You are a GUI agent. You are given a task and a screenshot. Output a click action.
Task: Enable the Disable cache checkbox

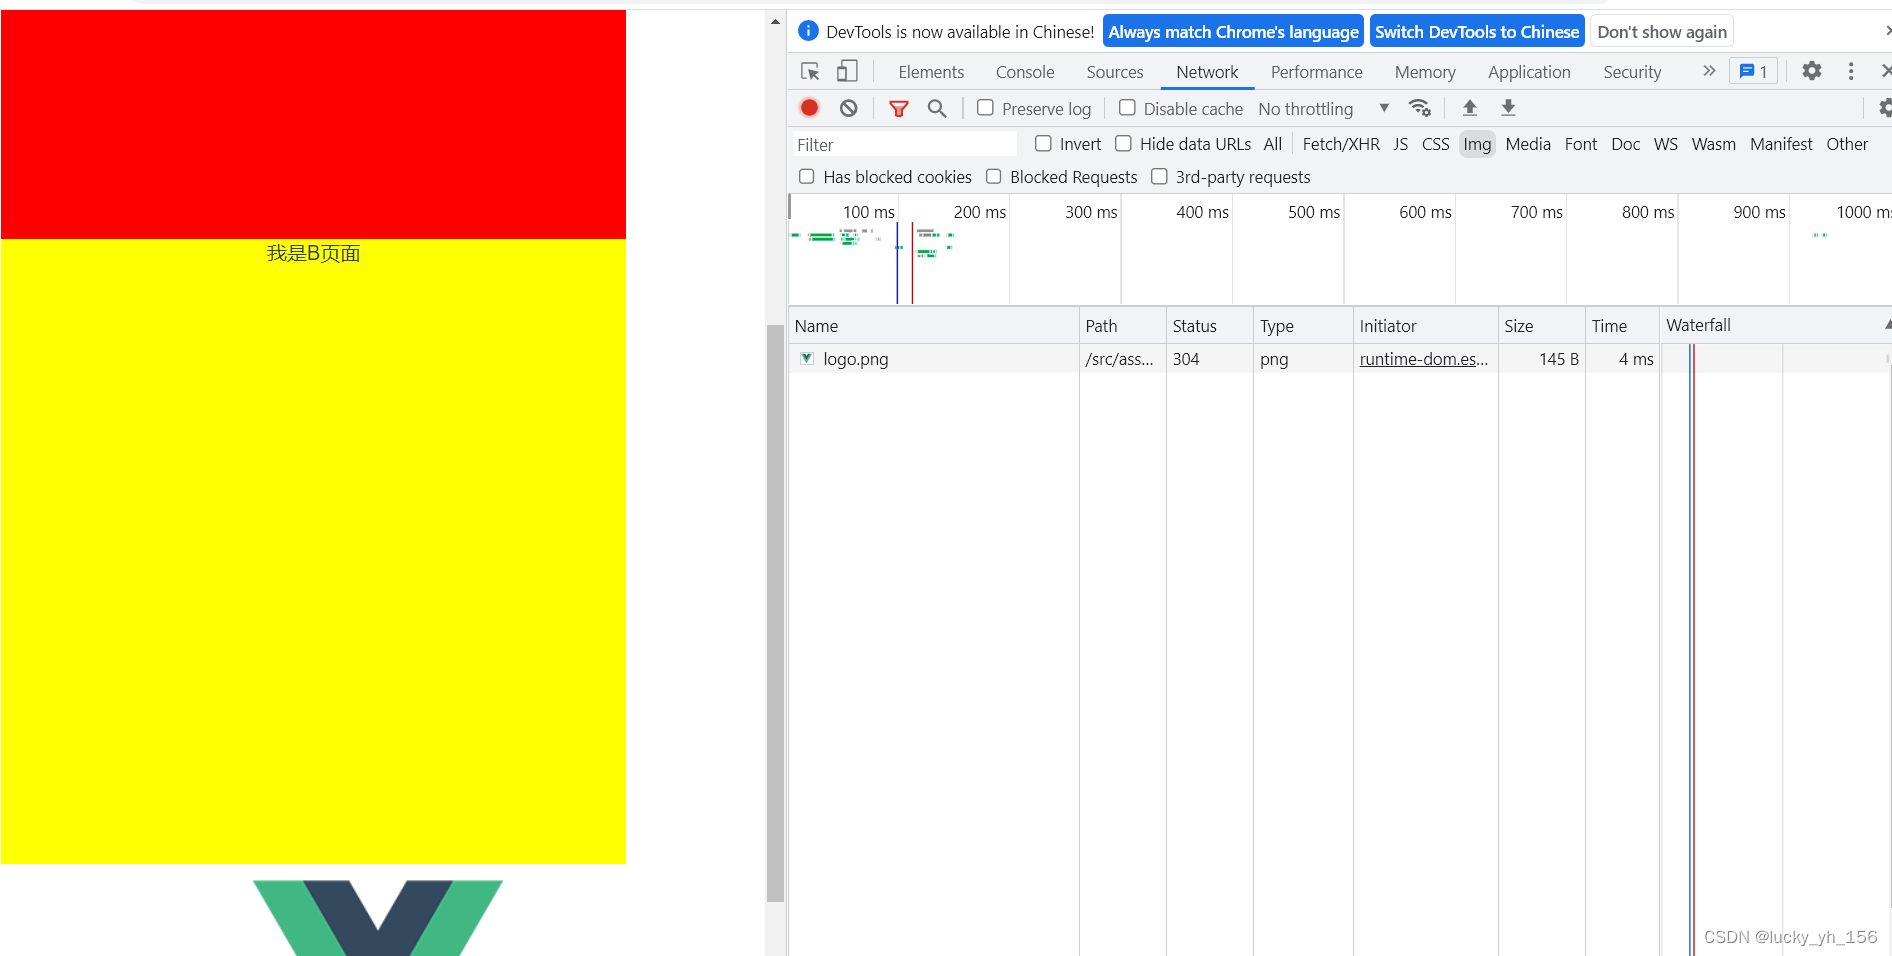click(1127, 108)
